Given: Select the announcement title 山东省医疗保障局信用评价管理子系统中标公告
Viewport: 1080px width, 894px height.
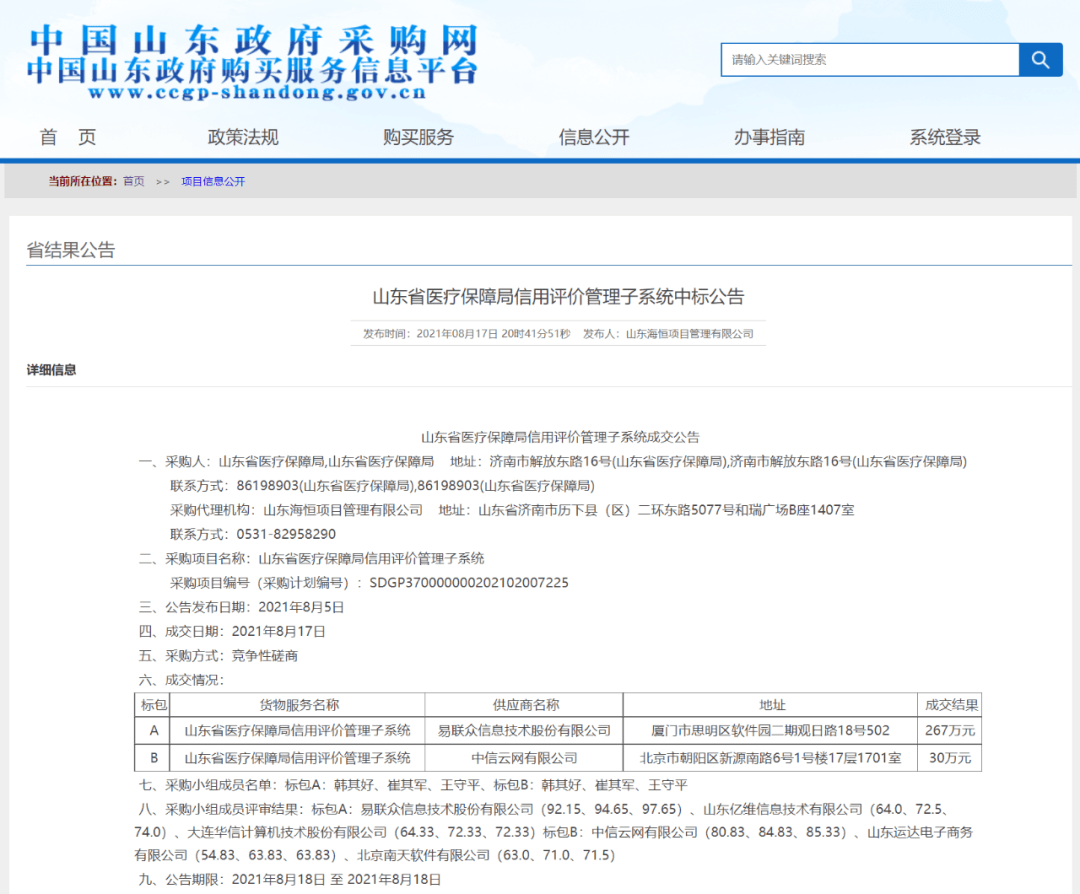Looking at the screenshot, I should [x=559, y=297].
